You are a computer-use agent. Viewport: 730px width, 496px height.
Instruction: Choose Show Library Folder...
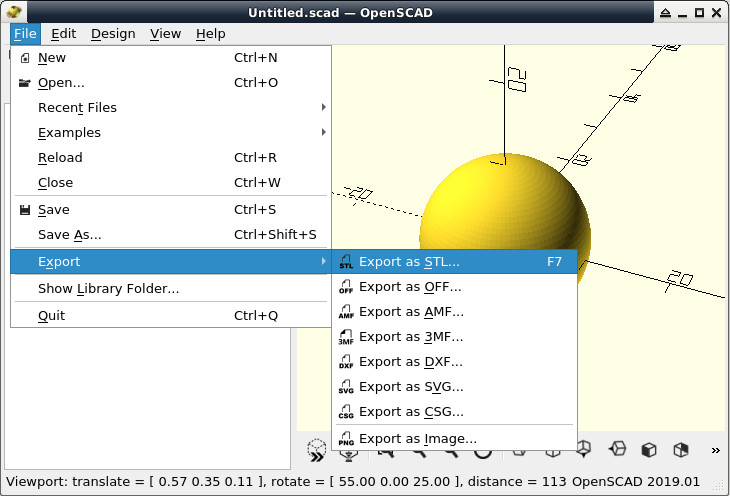click(x=171, y=289)
